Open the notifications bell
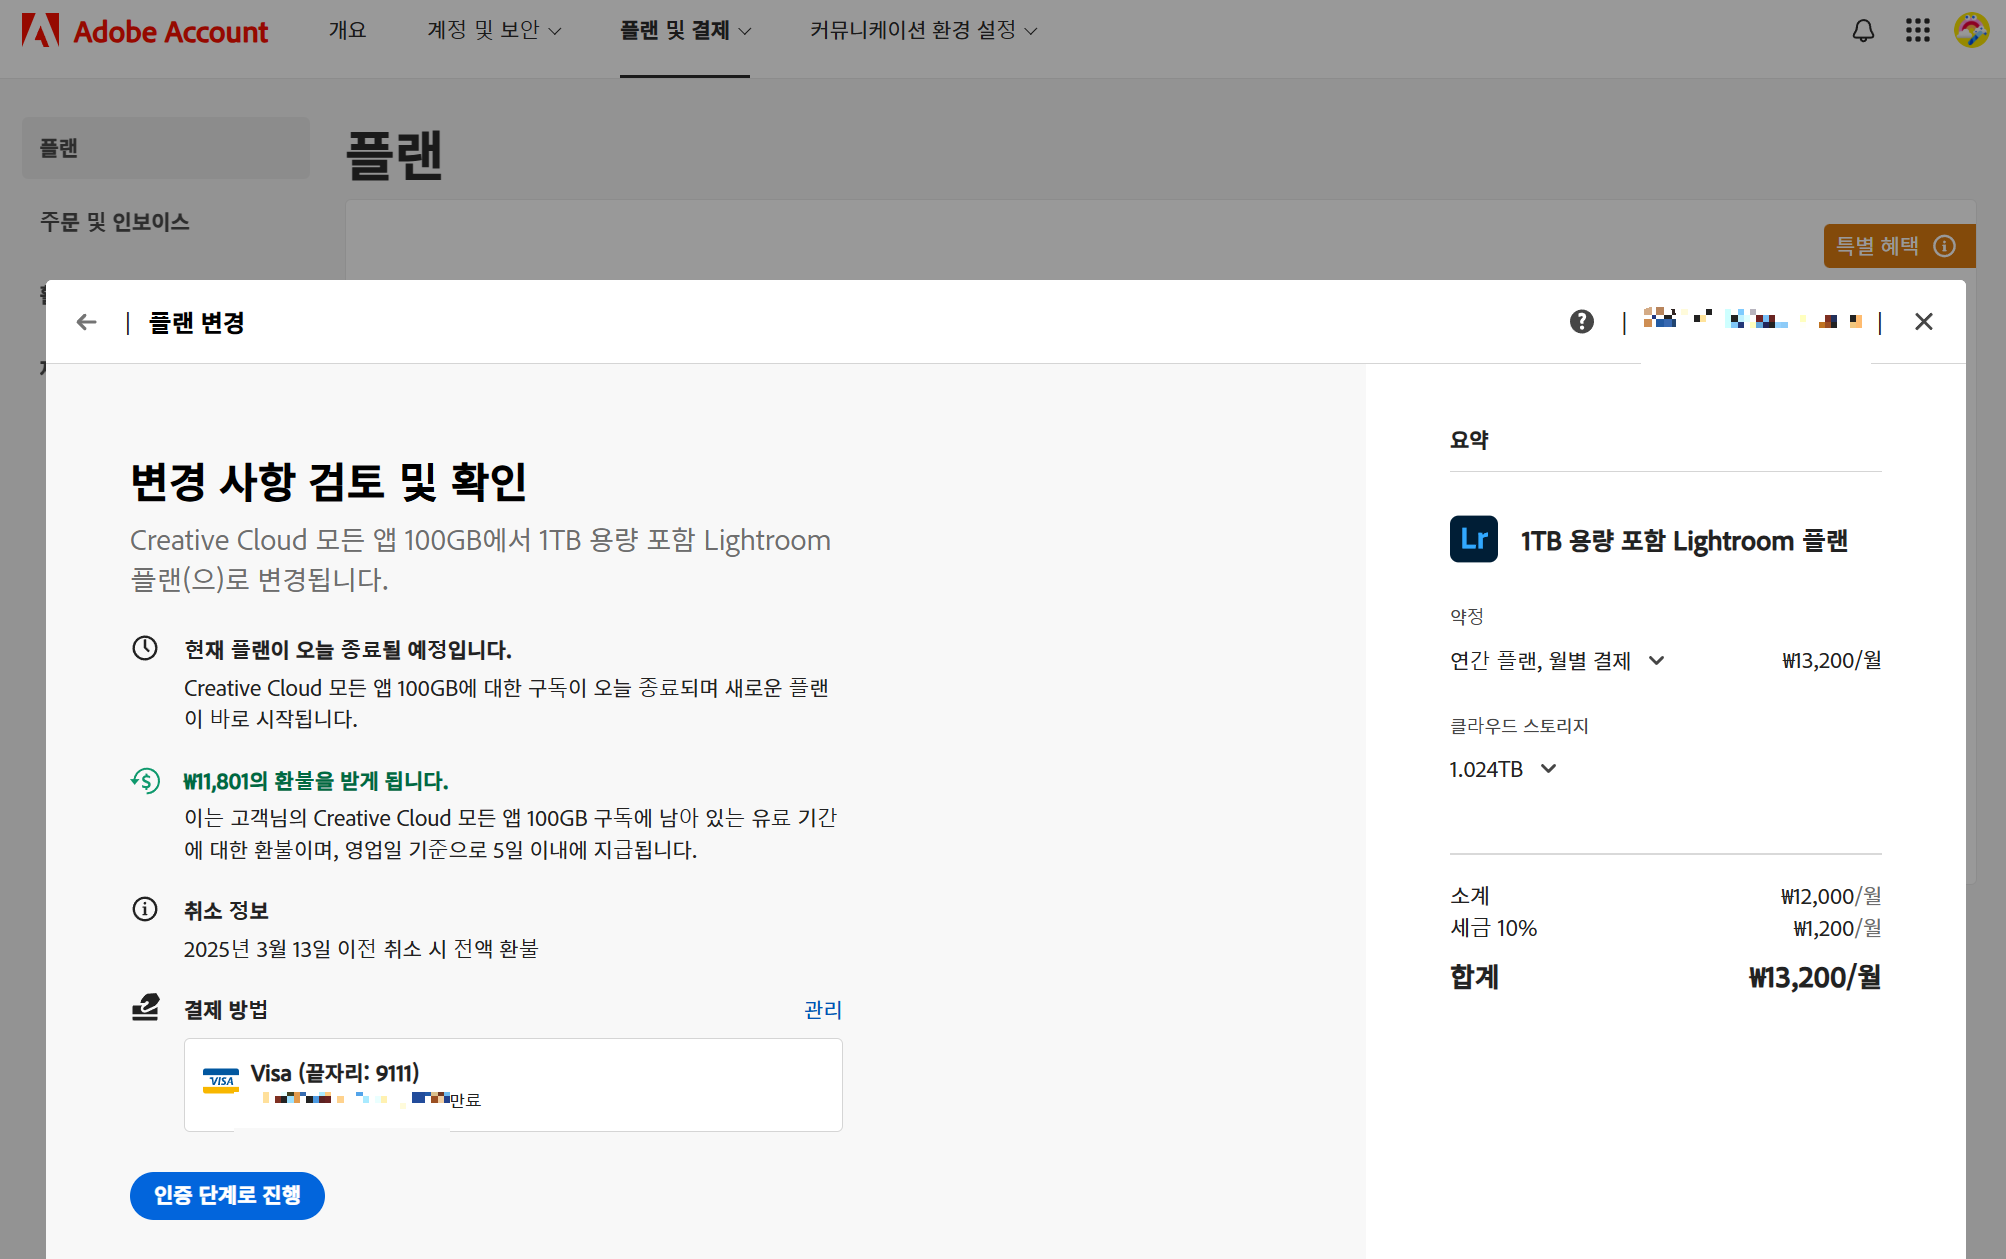 [x=1863, y=31]
